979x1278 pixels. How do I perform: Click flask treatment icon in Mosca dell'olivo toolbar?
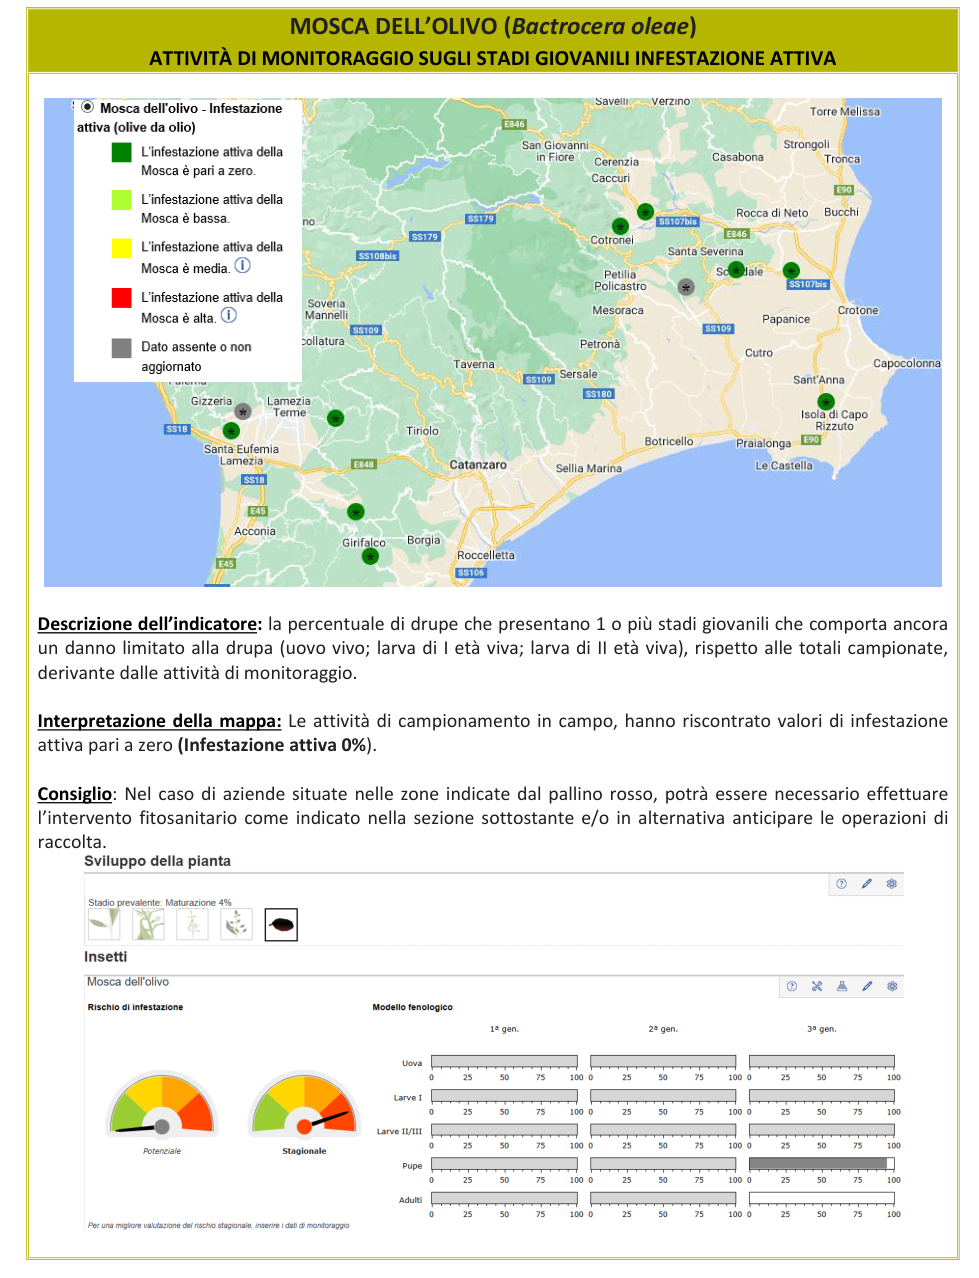[842, 986]
